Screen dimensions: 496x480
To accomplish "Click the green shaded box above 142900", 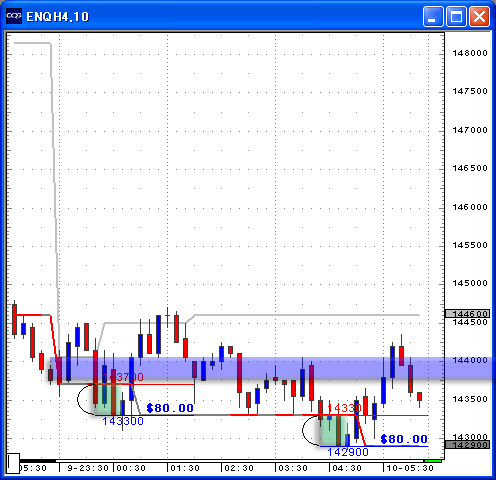I will (x=333, y=430).
